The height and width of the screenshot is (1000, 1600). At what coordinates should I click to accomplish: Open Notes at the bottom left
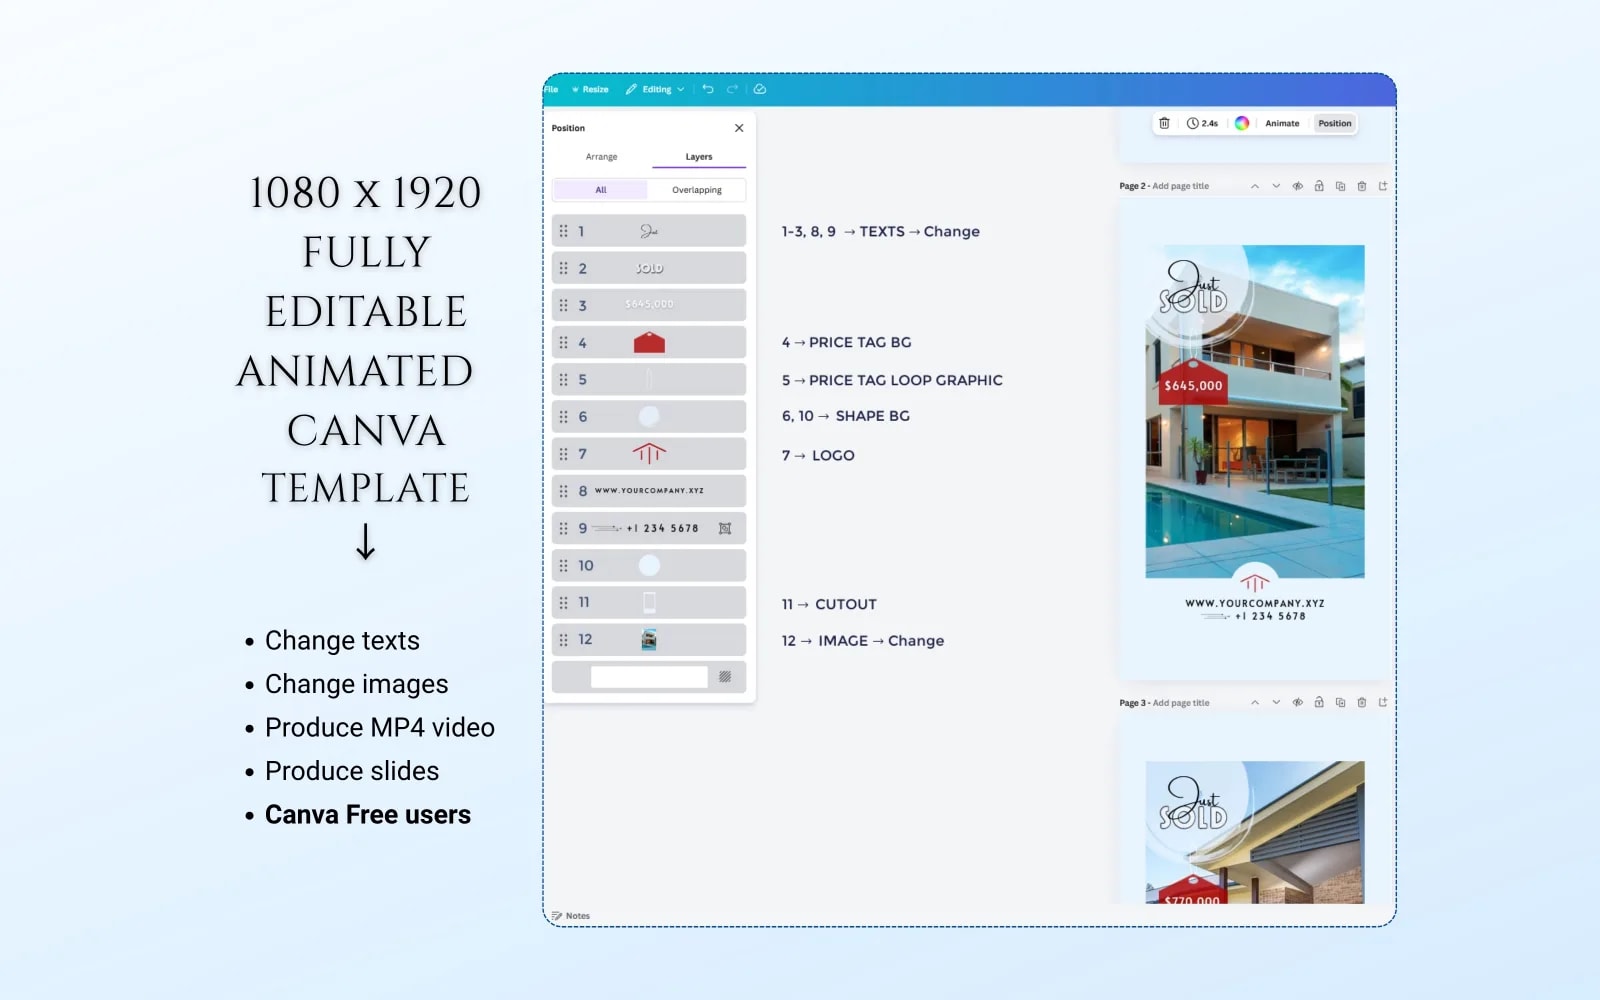coord(571,916)
